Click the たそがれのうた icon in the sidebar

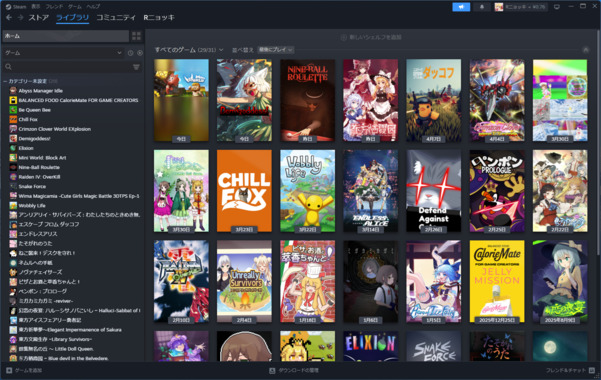[13, 243]
